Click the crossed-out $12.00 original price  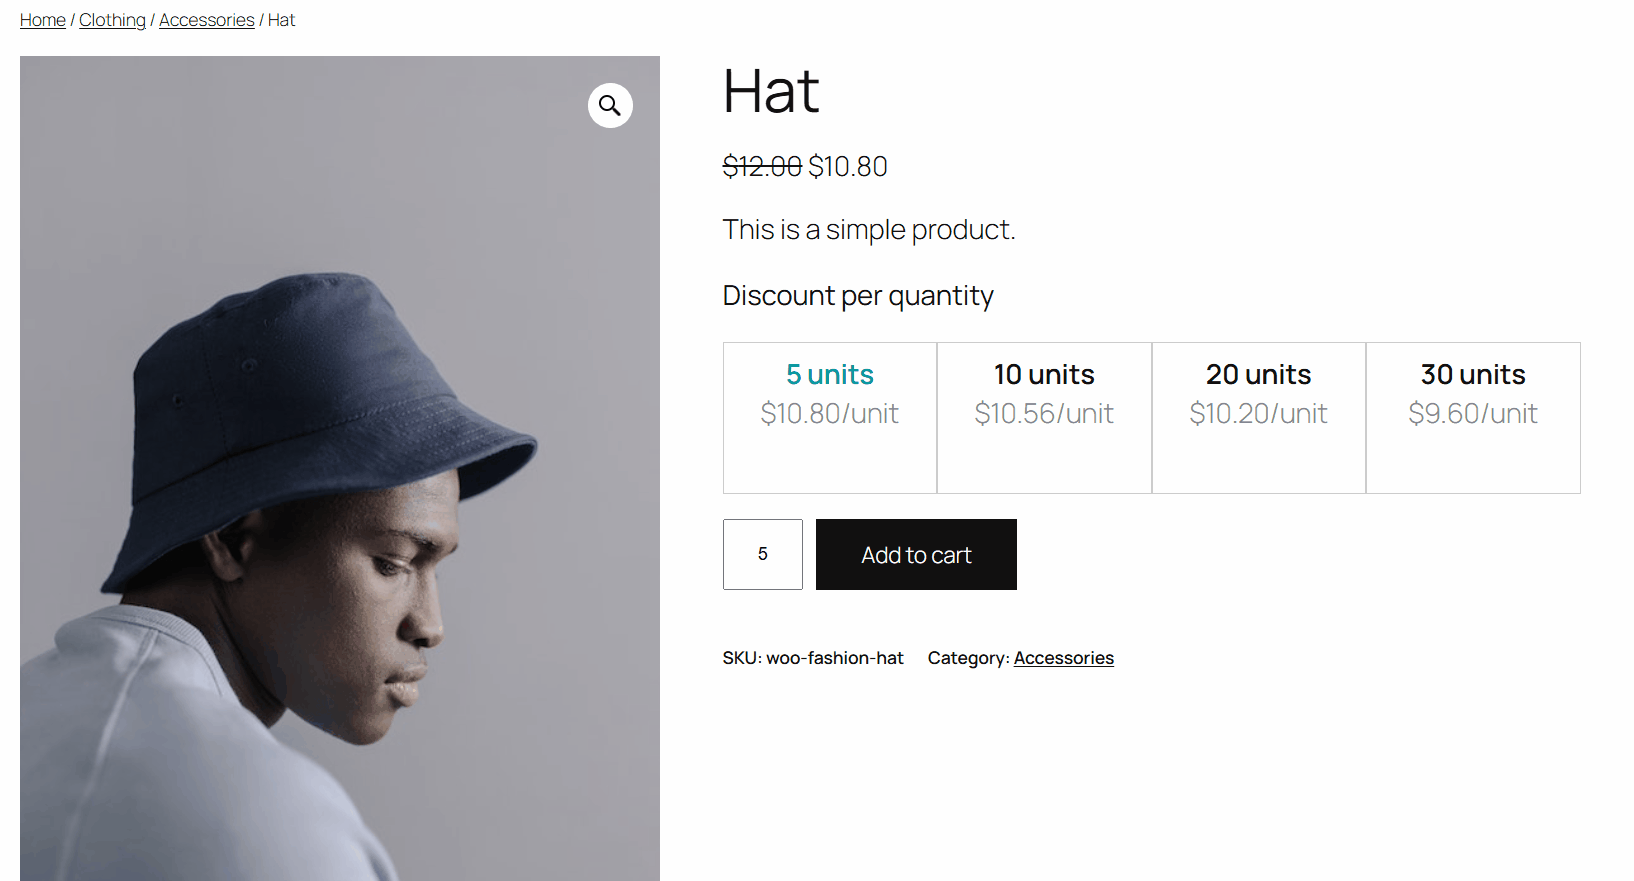click(762, 166)
